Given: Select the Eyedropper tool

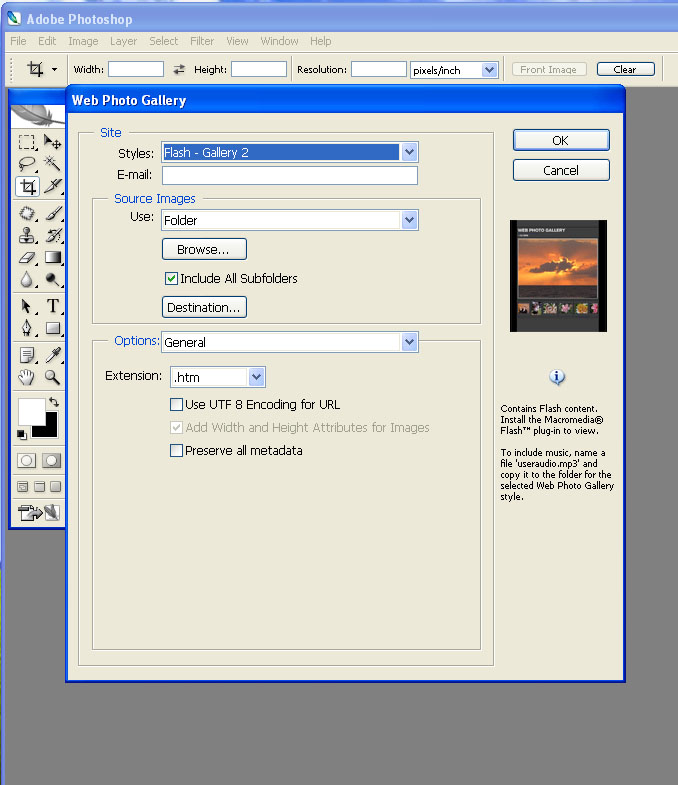Looking at the screenshot, I should pyautogui.click(x=52, y=355).
